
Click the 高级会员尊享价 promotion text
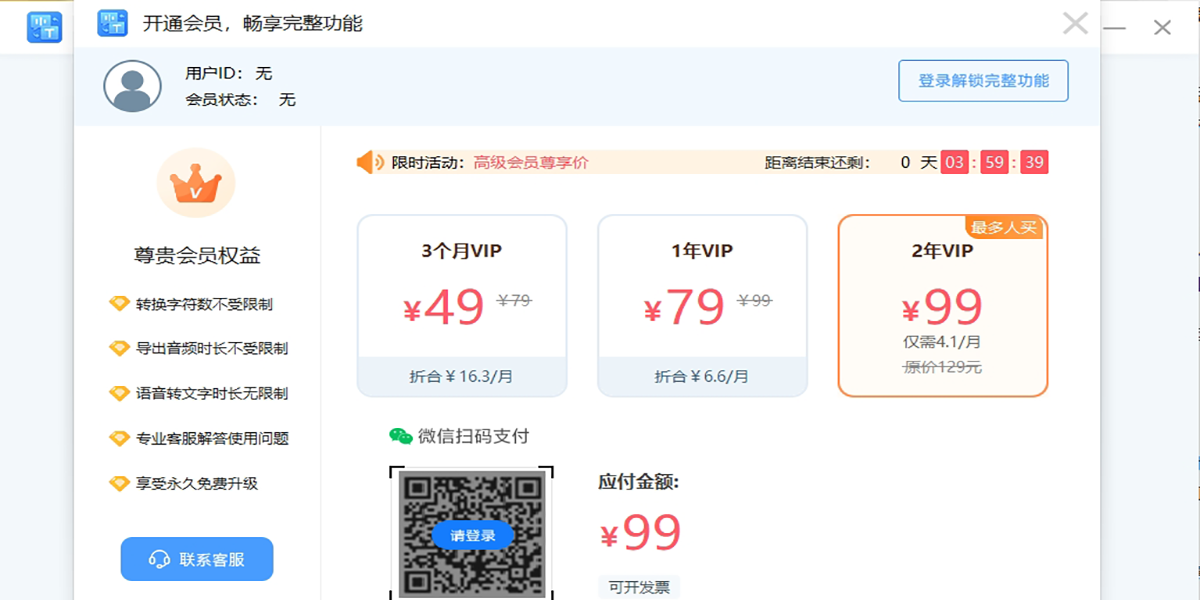pyautogui.click(x=531, y=162)
